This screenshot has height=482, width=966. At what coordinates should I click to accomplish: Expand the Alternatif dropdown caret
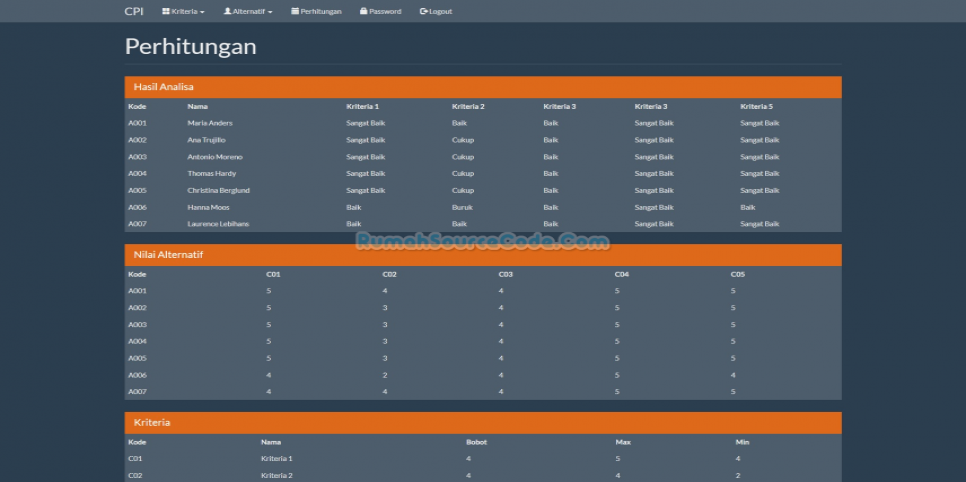(x=270, y=12)
